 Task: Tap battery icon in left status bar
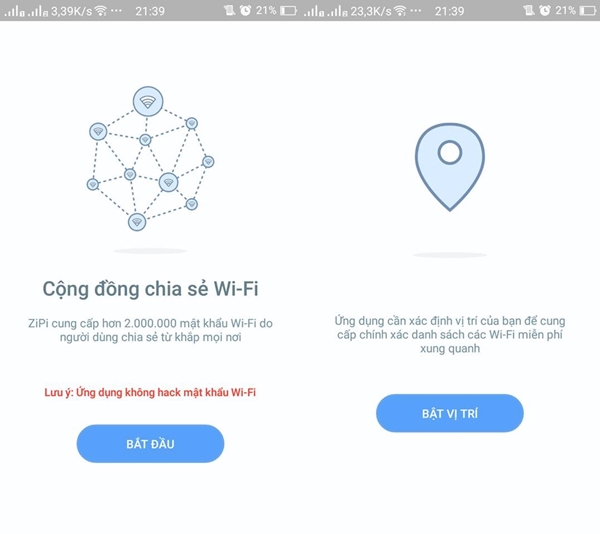[289, 10]
